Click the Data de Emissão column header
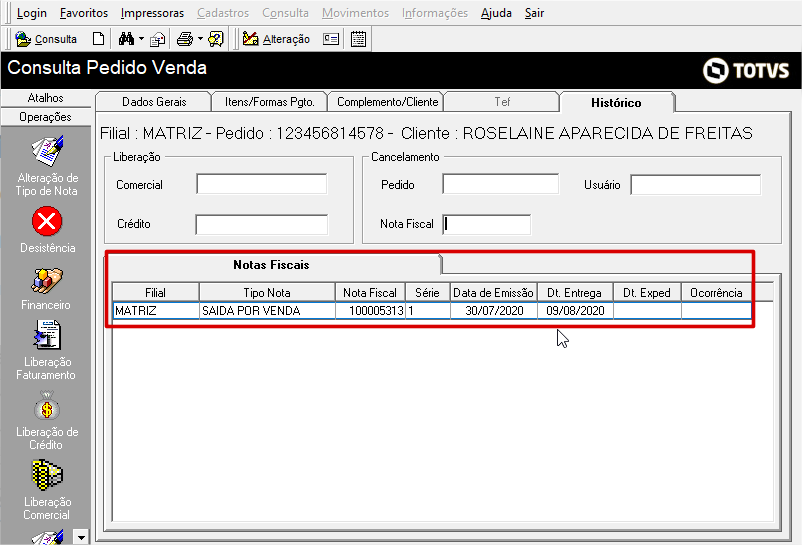The image size is (802, 545). click(x=493, y=292)
